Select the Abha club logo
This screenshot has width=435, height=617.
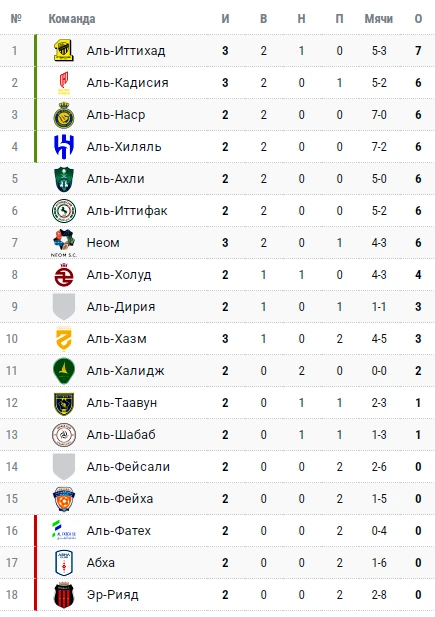pyautogui.click(x=64, y=563)
